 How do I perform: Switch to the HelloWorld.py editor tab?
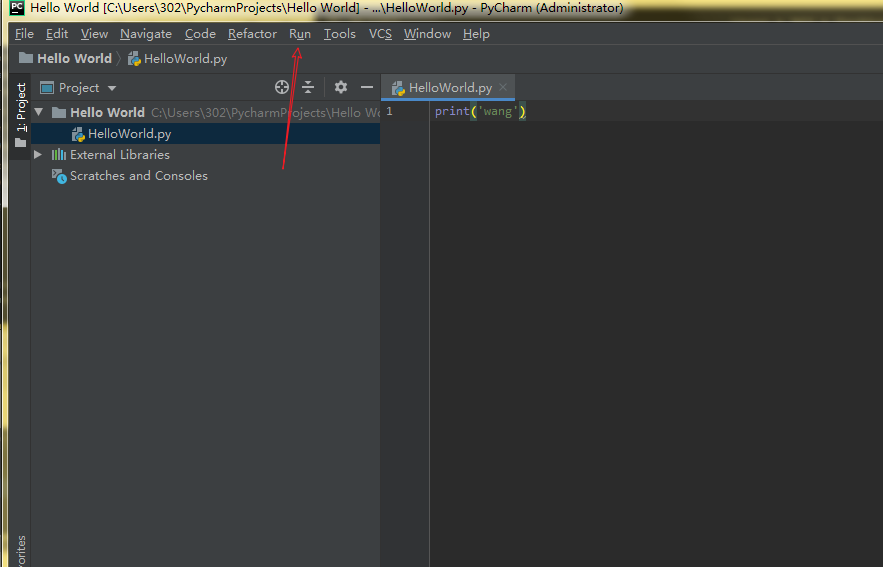(450, 88)
